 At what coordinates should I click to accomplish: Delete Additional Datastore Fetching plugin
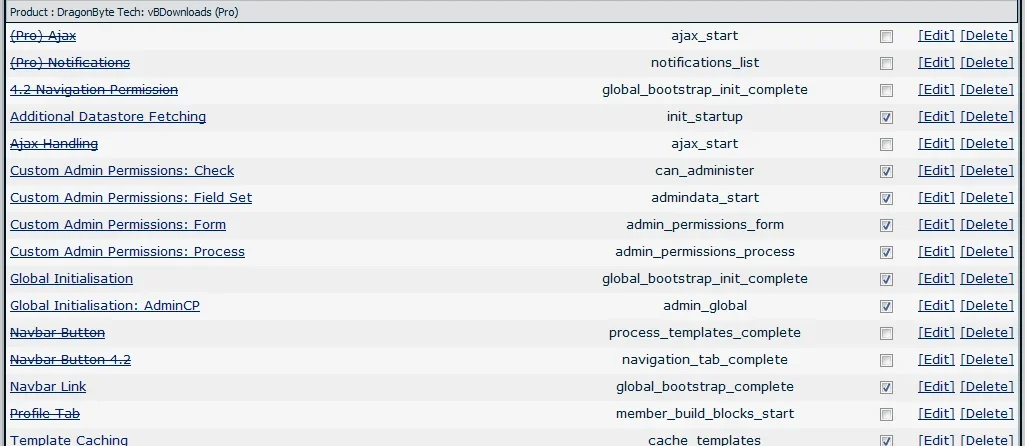(x=987, y=116)
